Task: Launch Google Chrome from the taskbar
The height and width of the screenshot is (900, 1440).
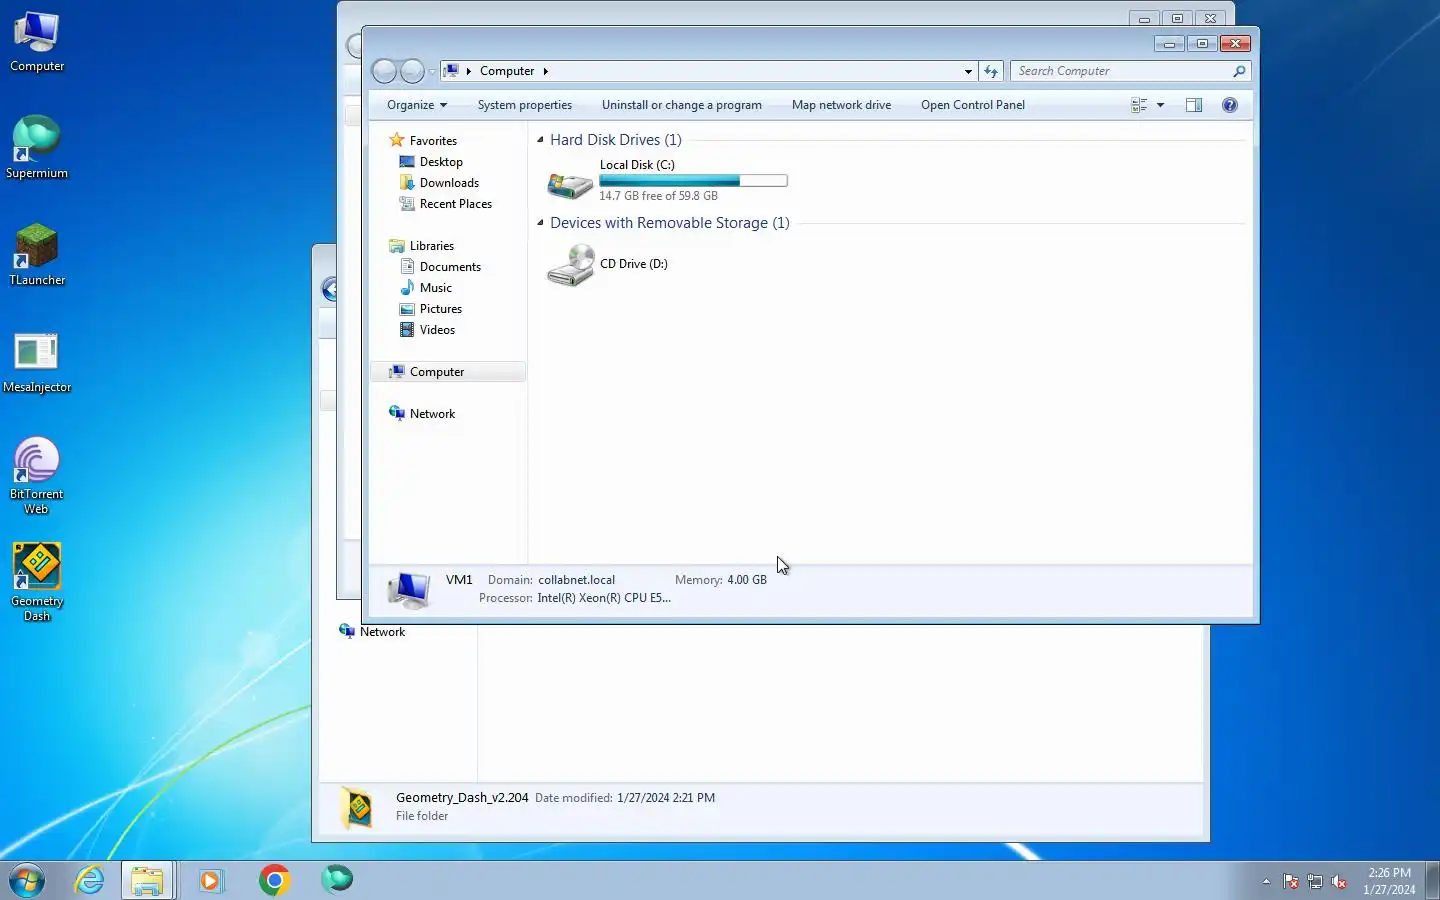Action: [274, 880]
